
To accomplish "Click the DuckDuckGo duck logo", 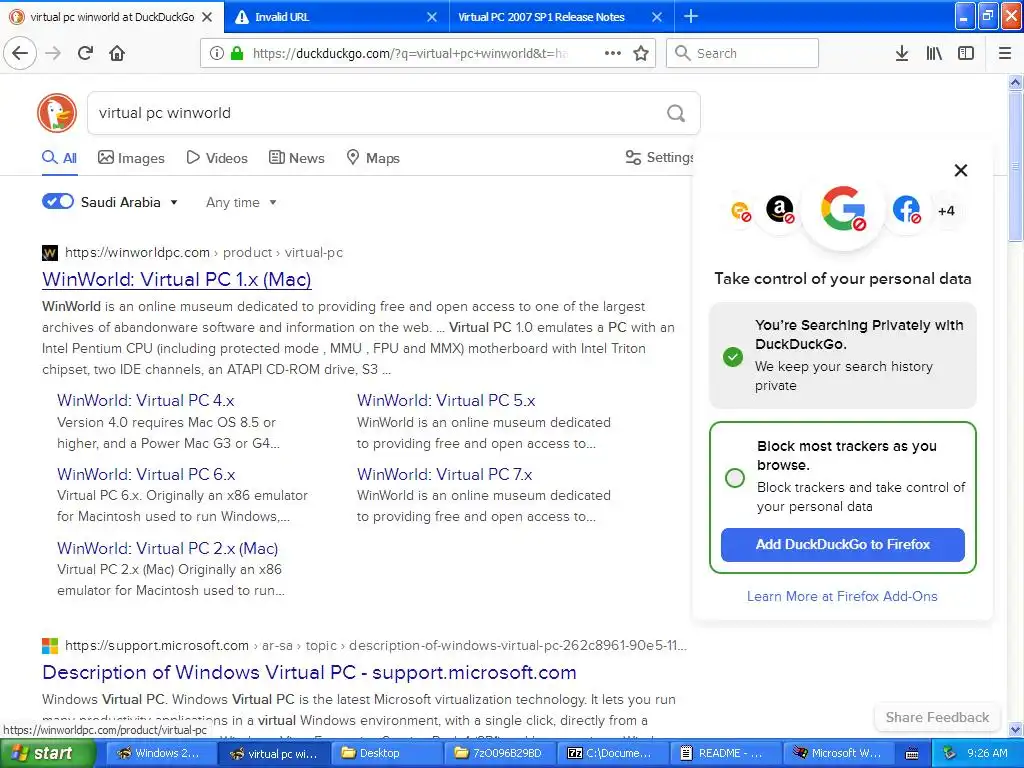I will point(57,113).
